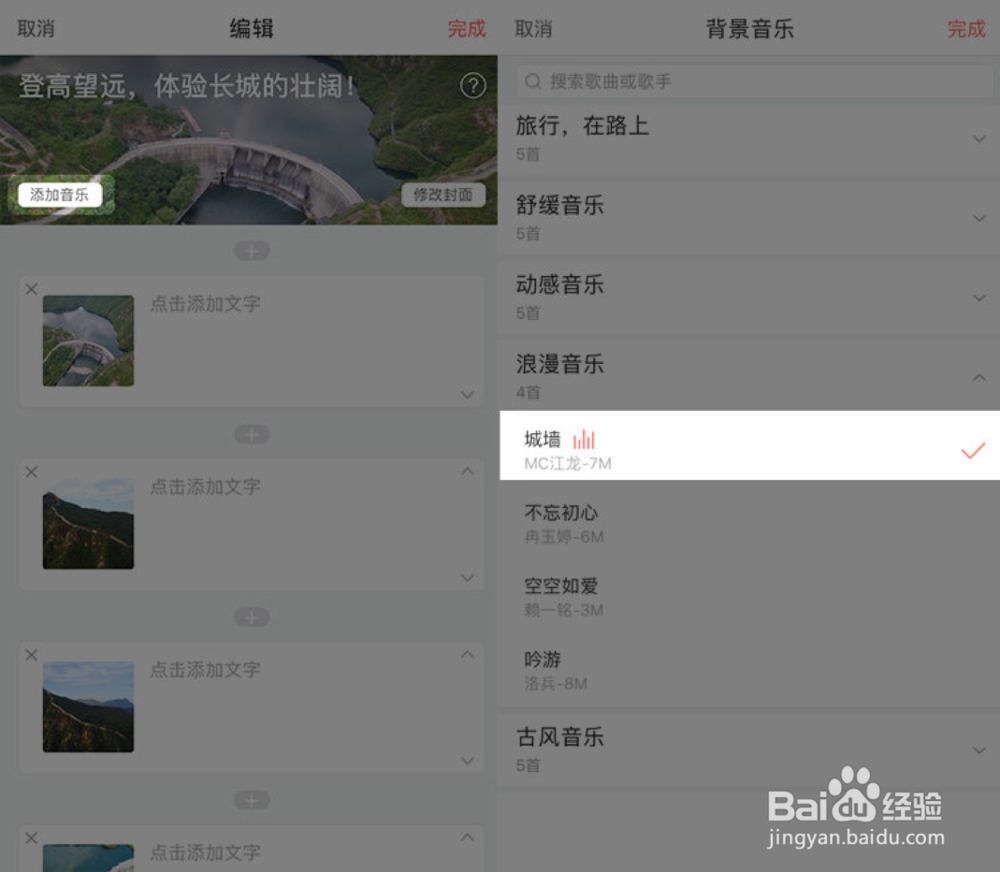Tap 点击添加文字 in the first card
The width and height of the screenshot is (1000, 872).
(205, 304)
